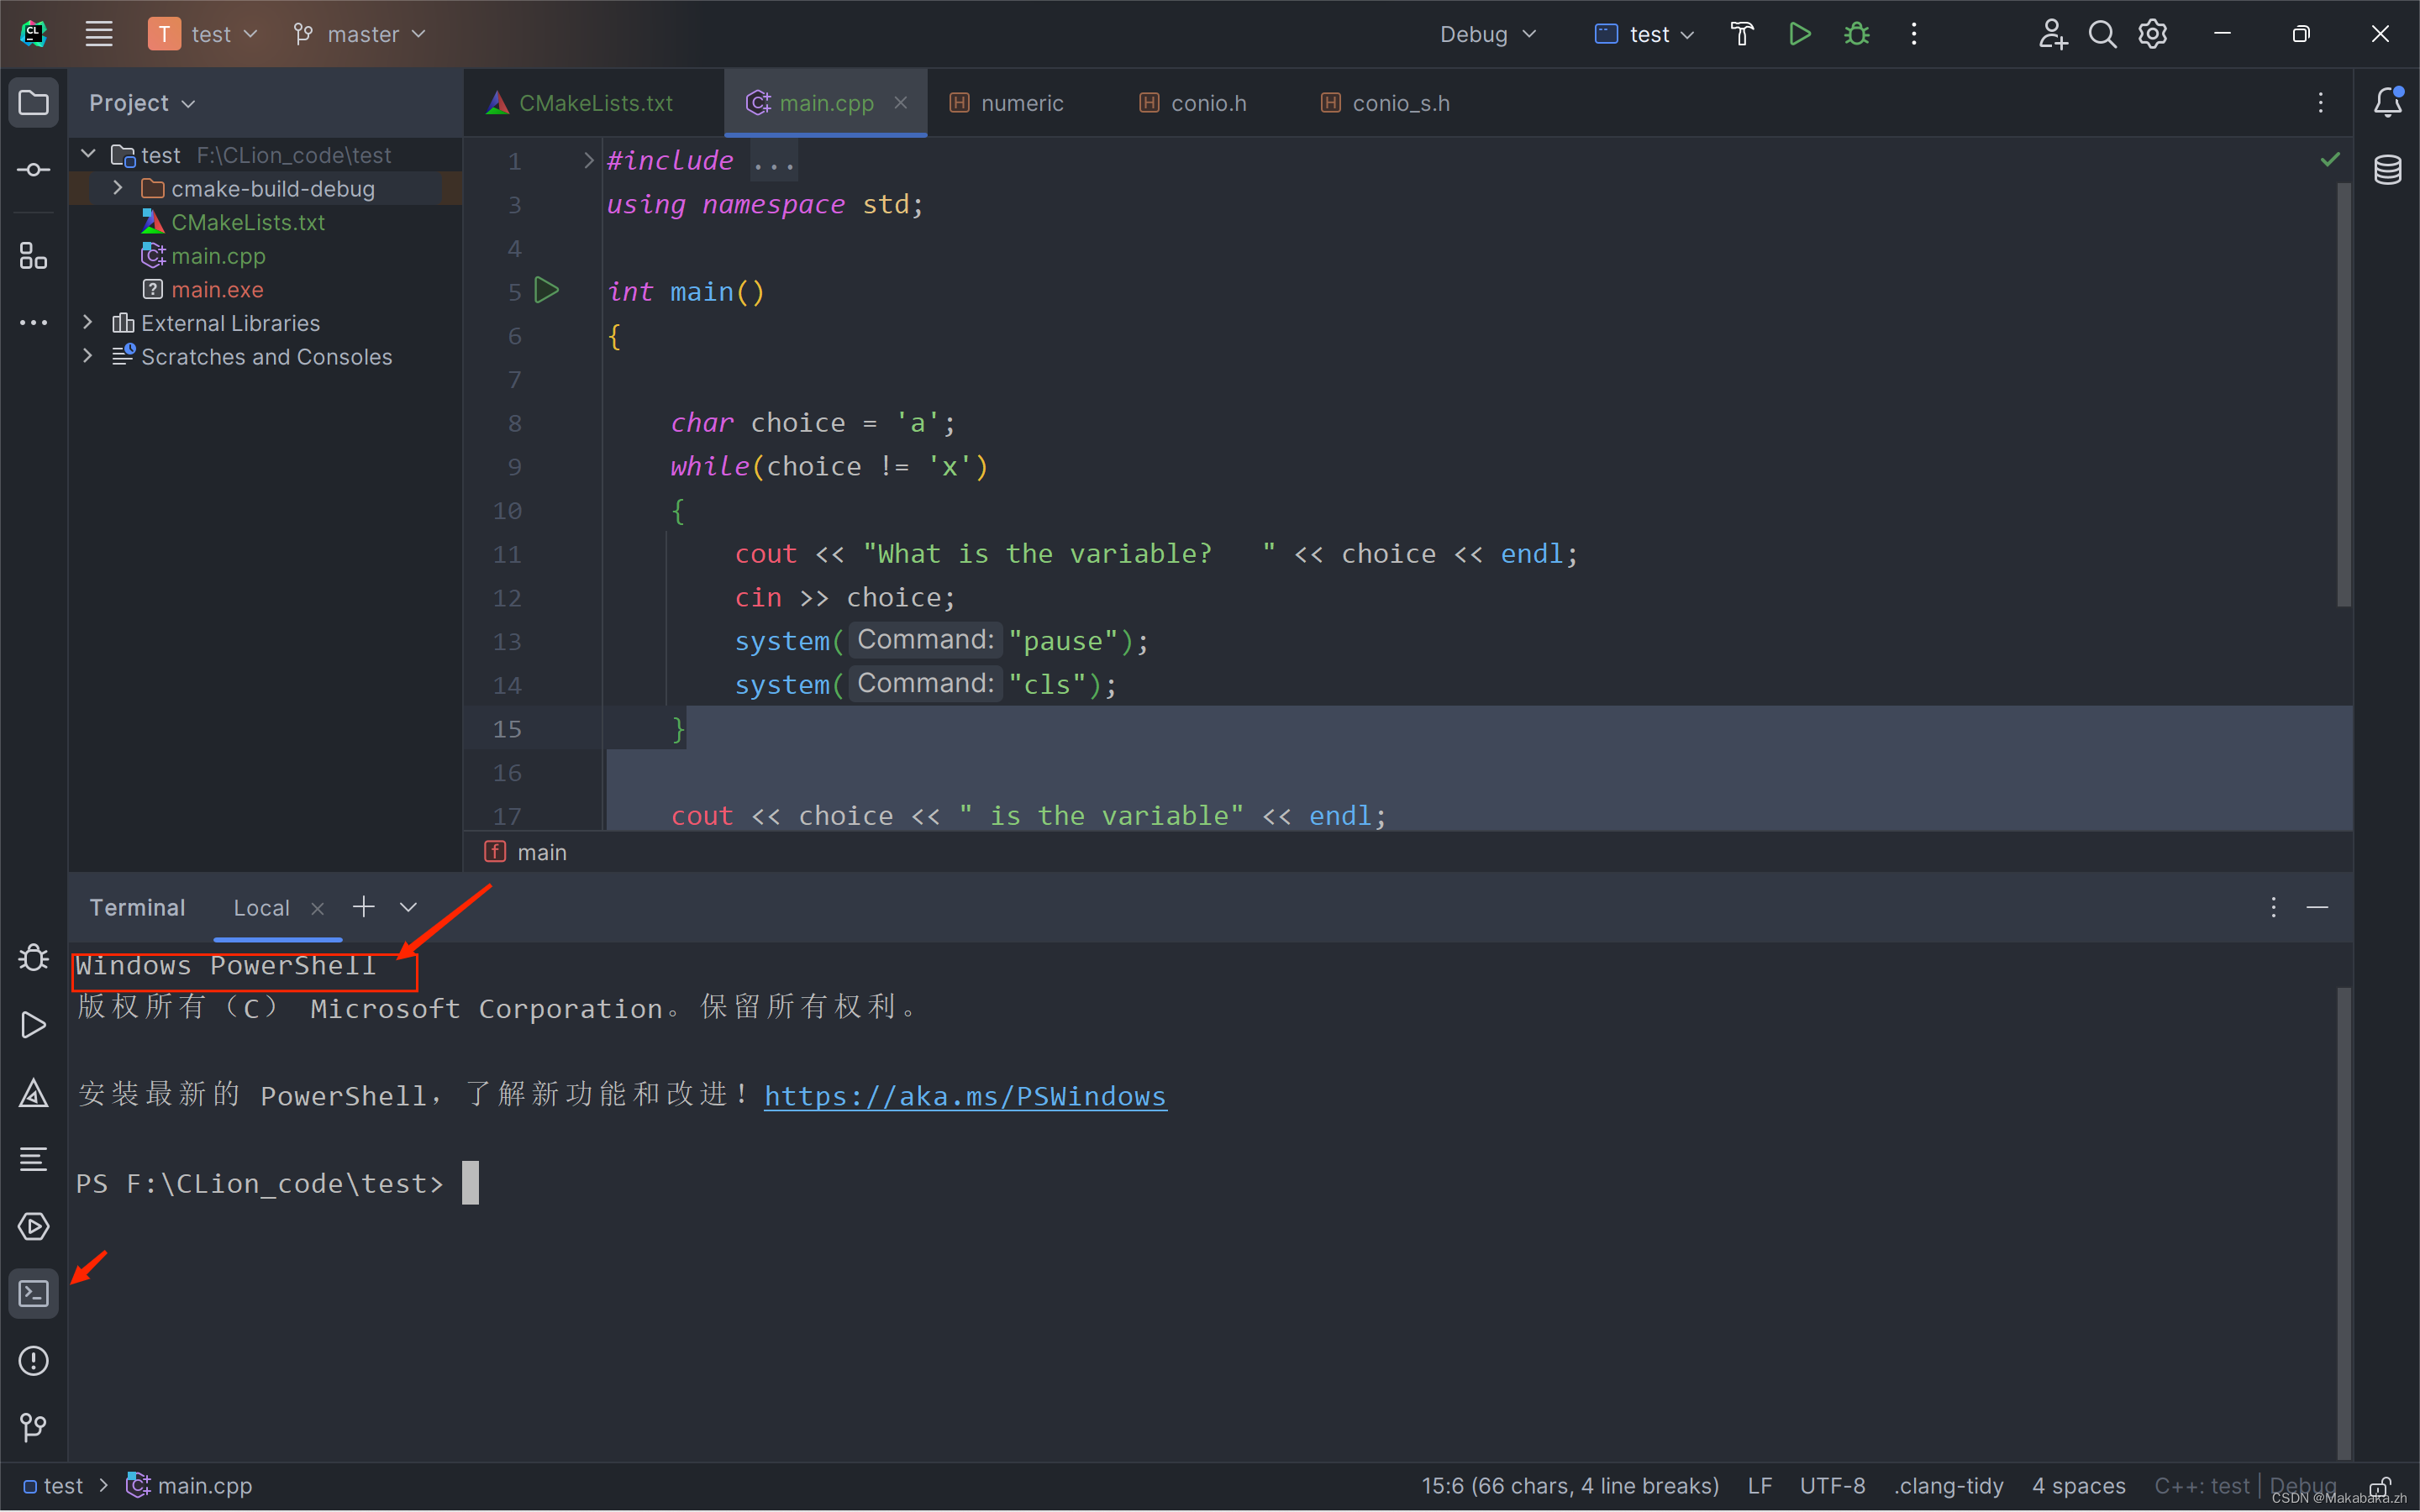Open terminal shell type dropdown arrow

point(408,907)
